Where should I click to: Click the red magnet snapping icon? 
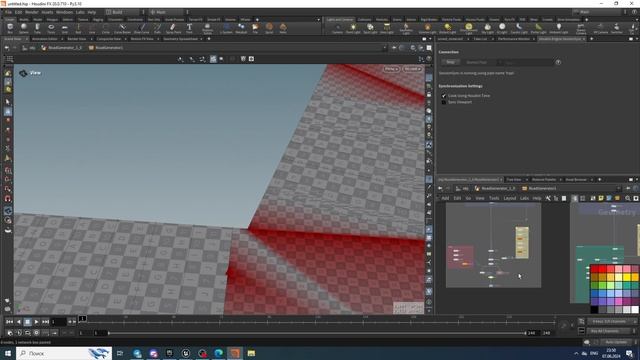tap(8, 199)
